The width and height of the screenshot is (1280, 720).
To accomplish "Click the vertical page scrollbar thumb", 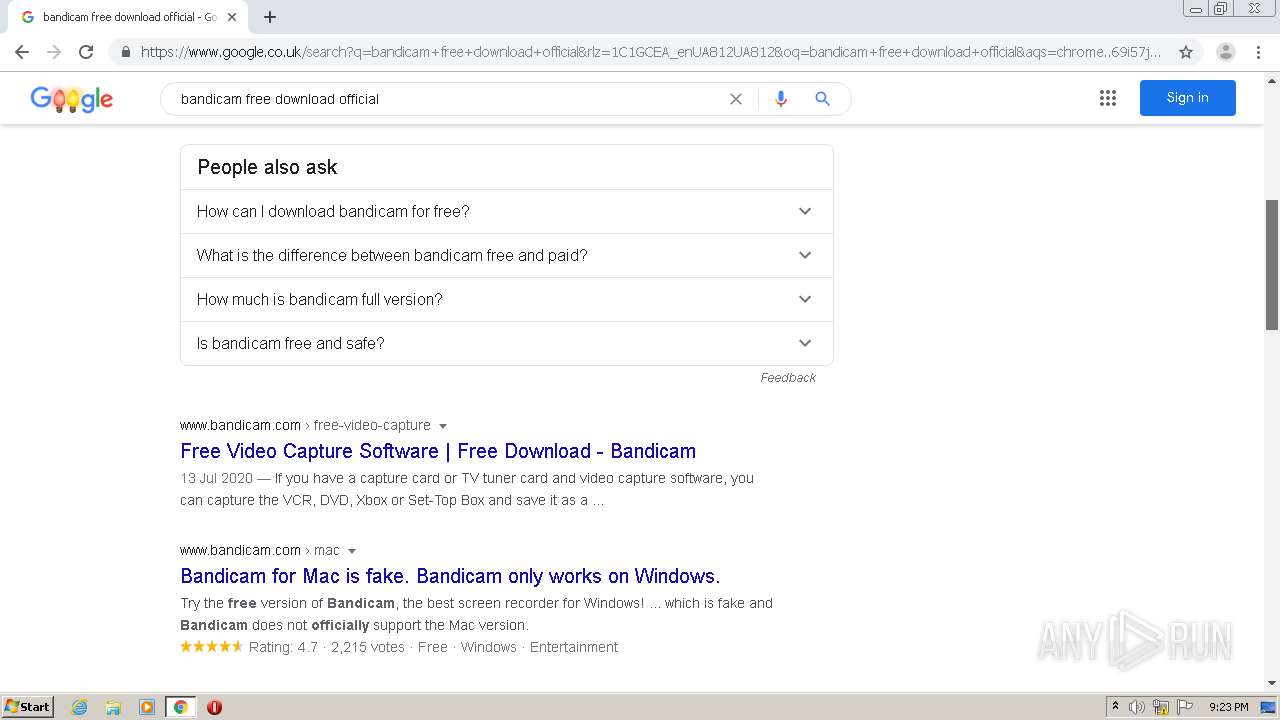I will click(x=1272, y=265).
